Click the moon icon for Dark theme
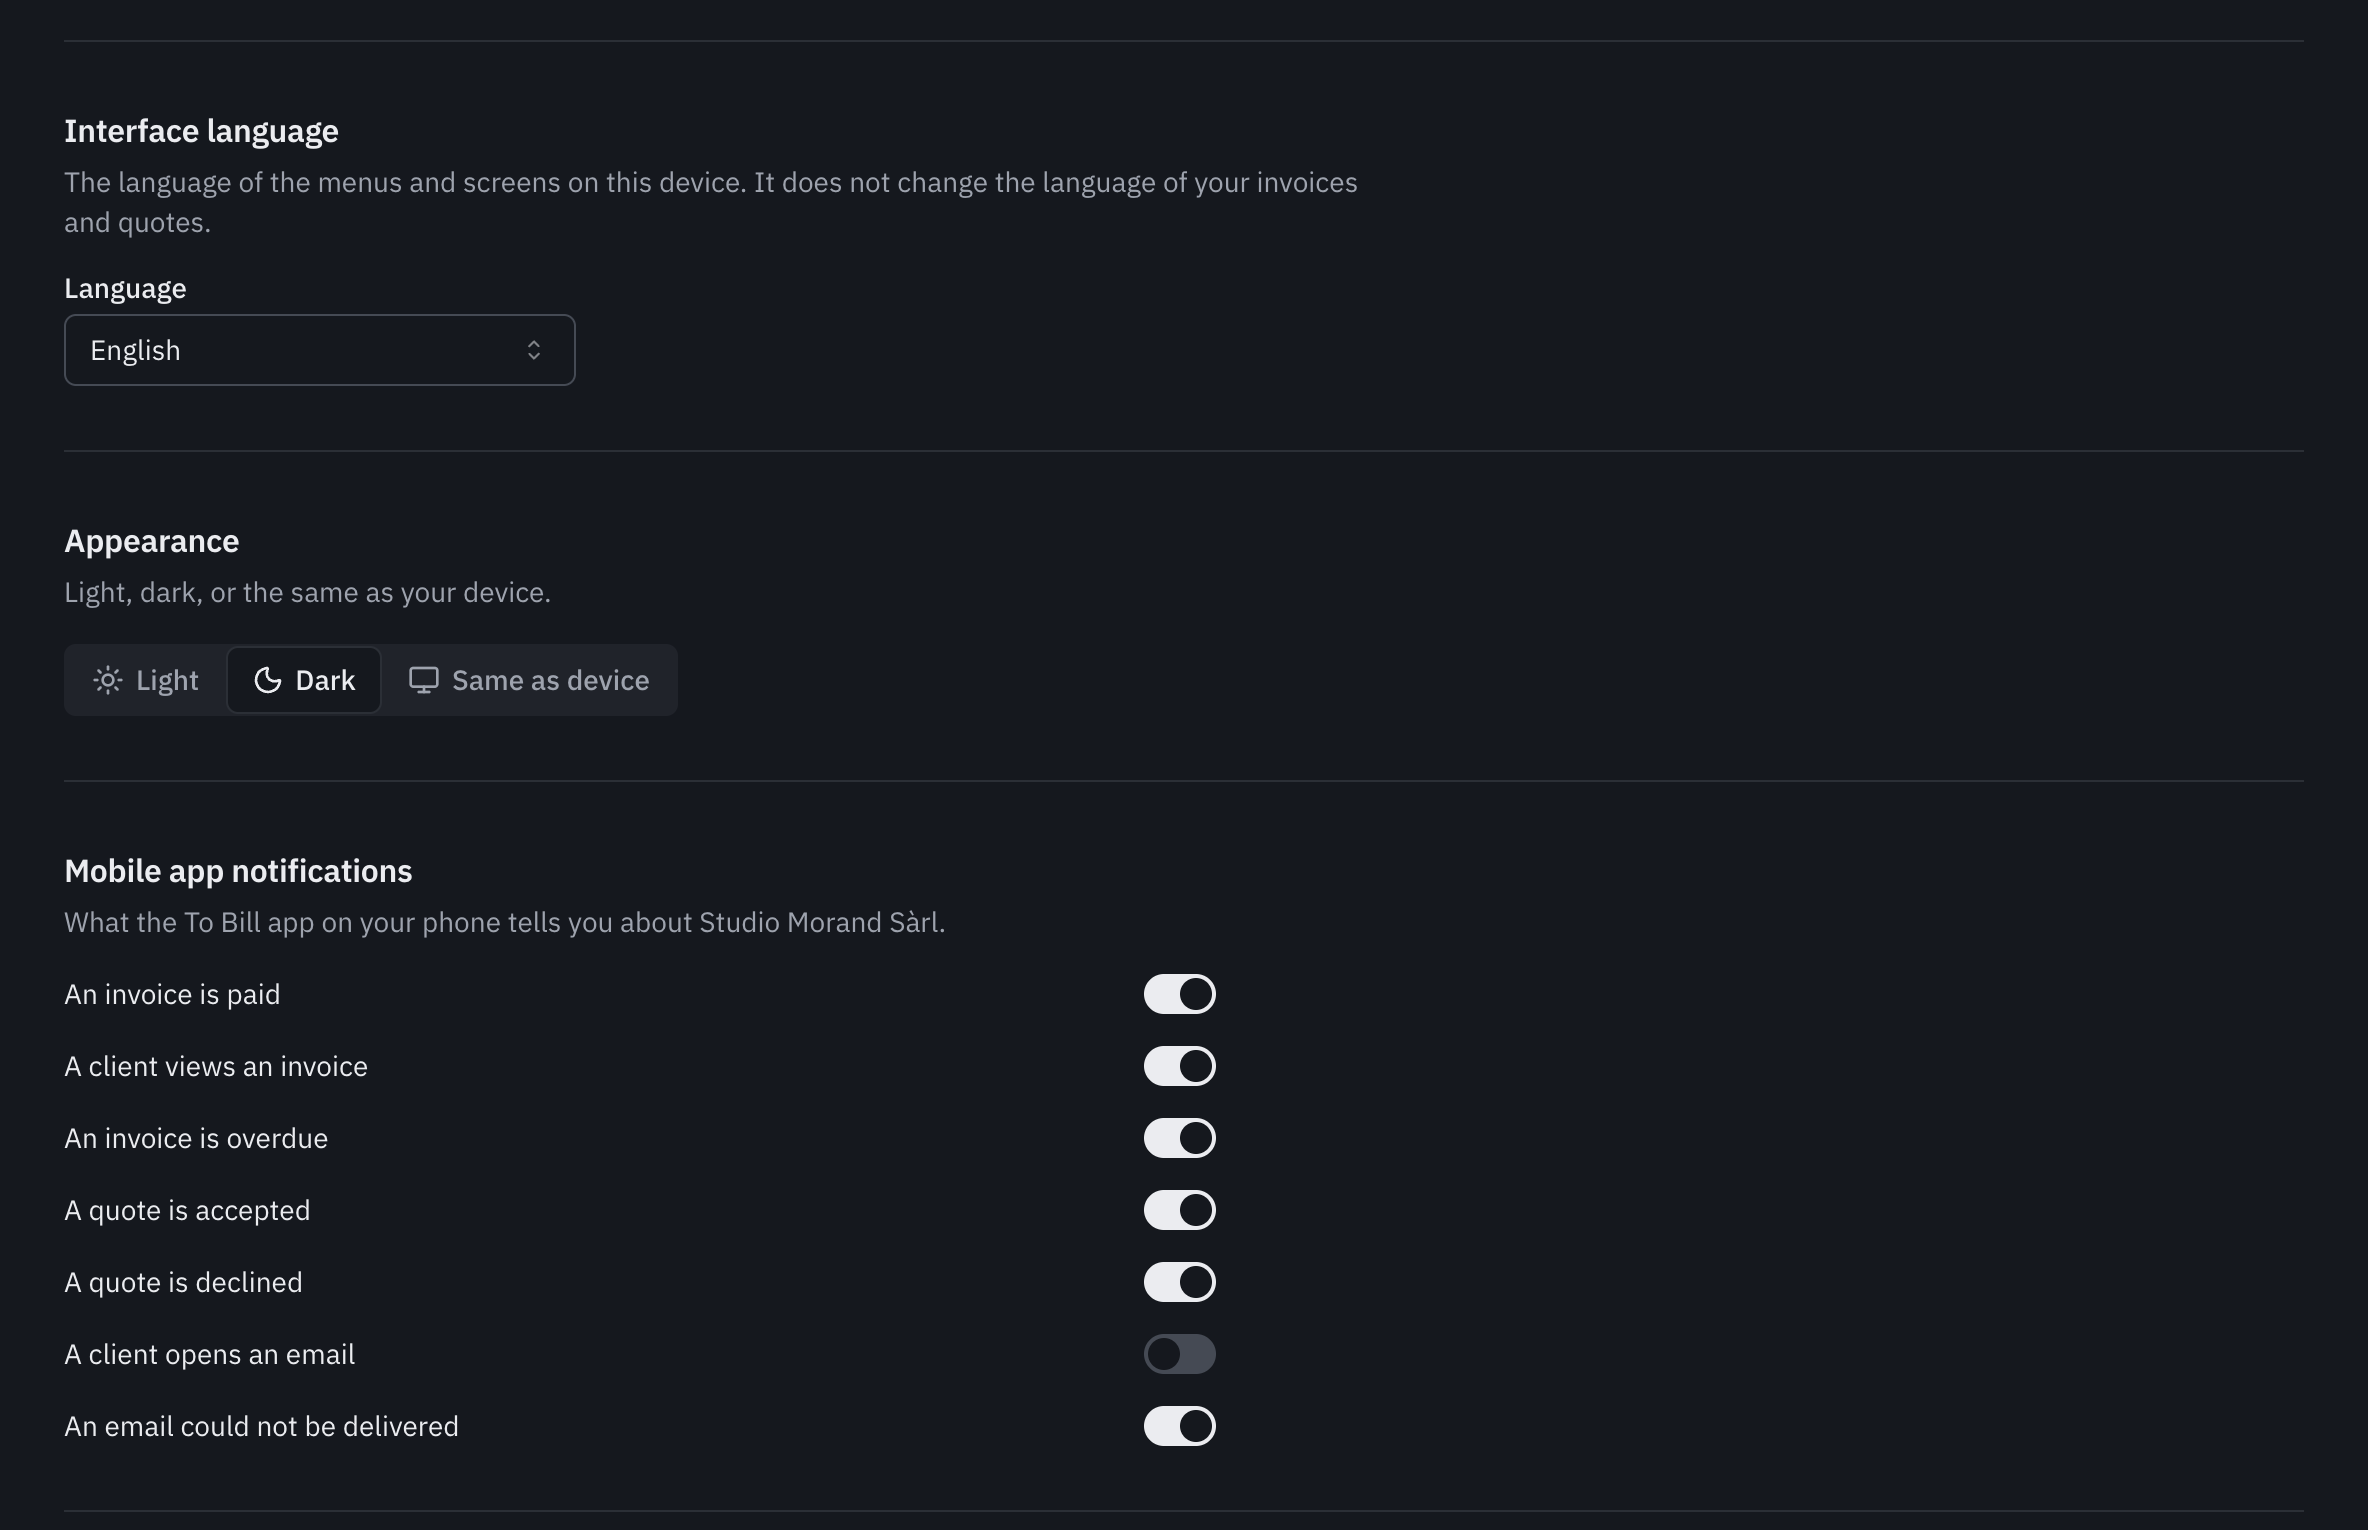The height and width of the screenshot is (1530, 2368). [268, 680]
